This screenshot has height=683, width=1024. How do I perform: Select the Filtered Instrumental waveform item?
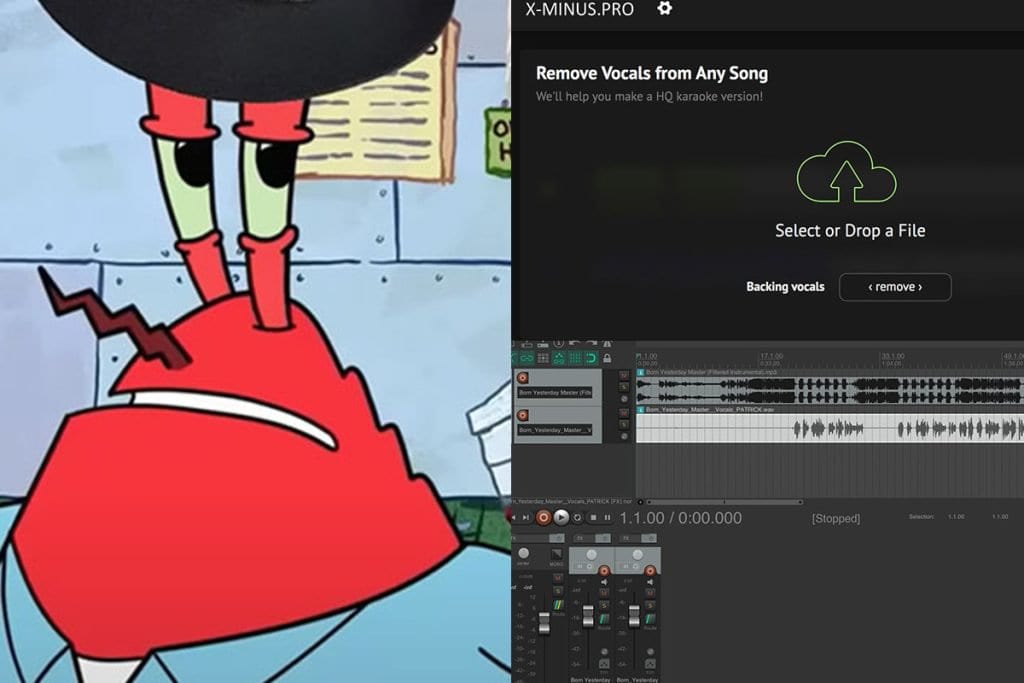coord(830,390)
